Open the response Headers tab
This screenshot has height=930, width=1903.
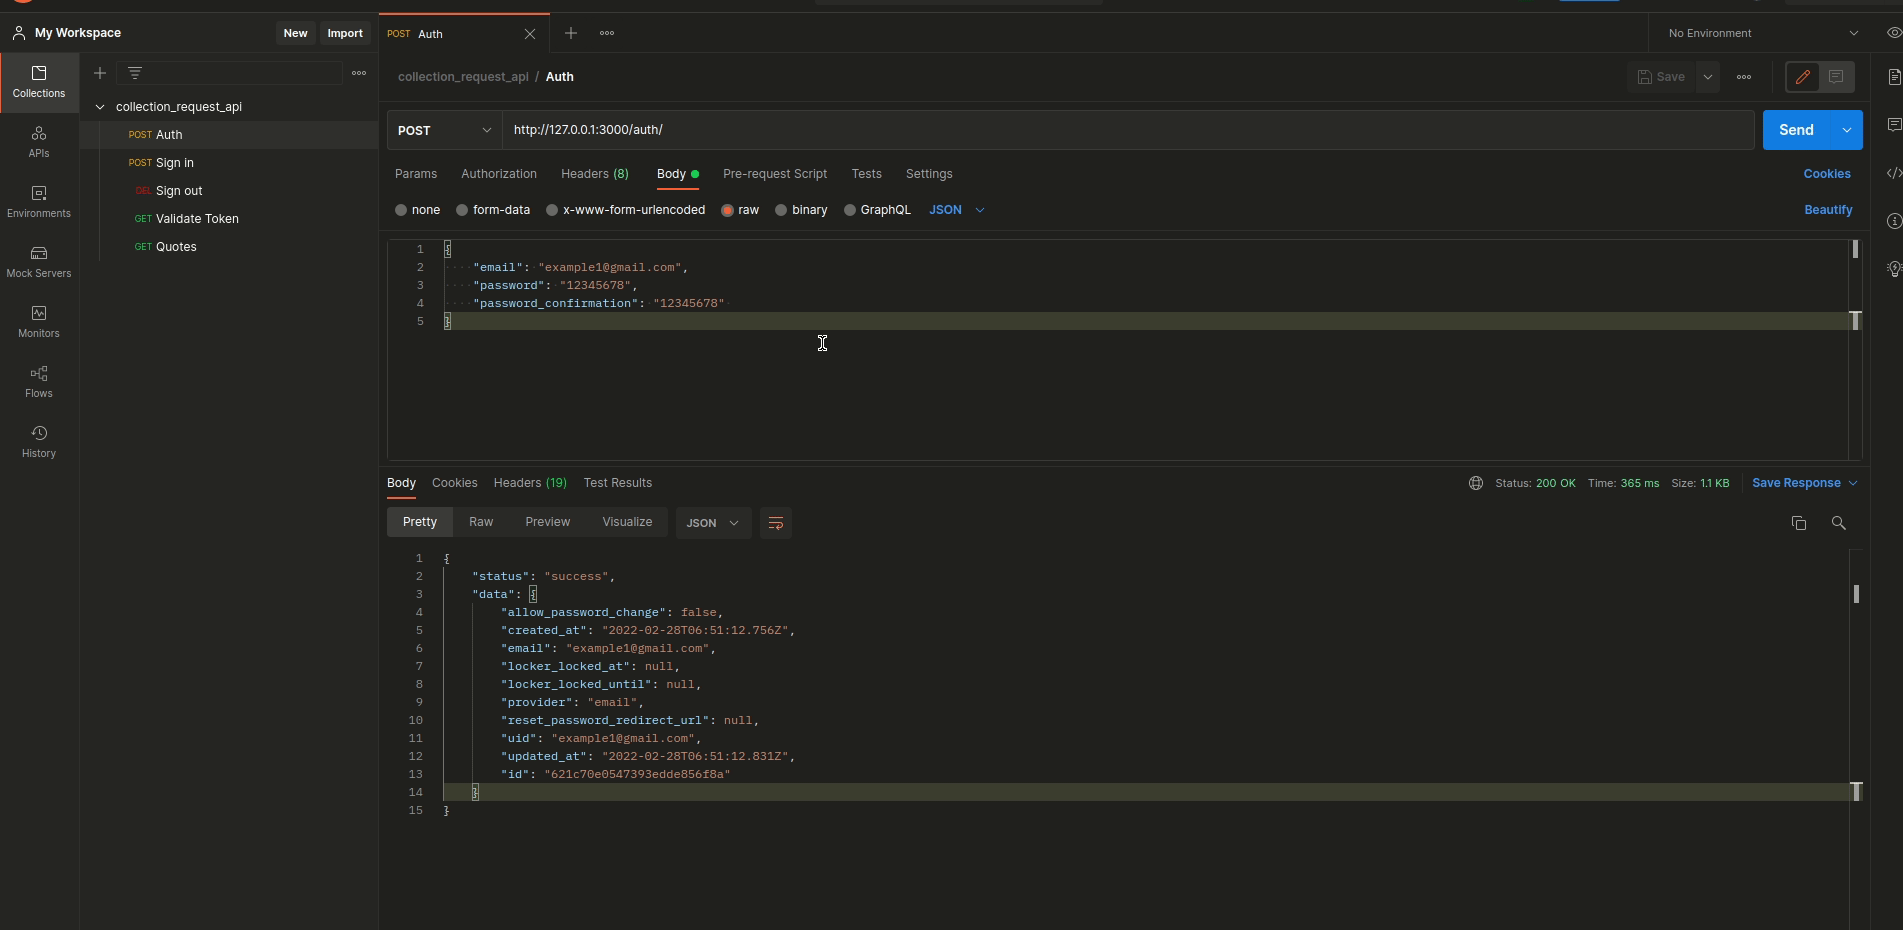click(530, 483)
